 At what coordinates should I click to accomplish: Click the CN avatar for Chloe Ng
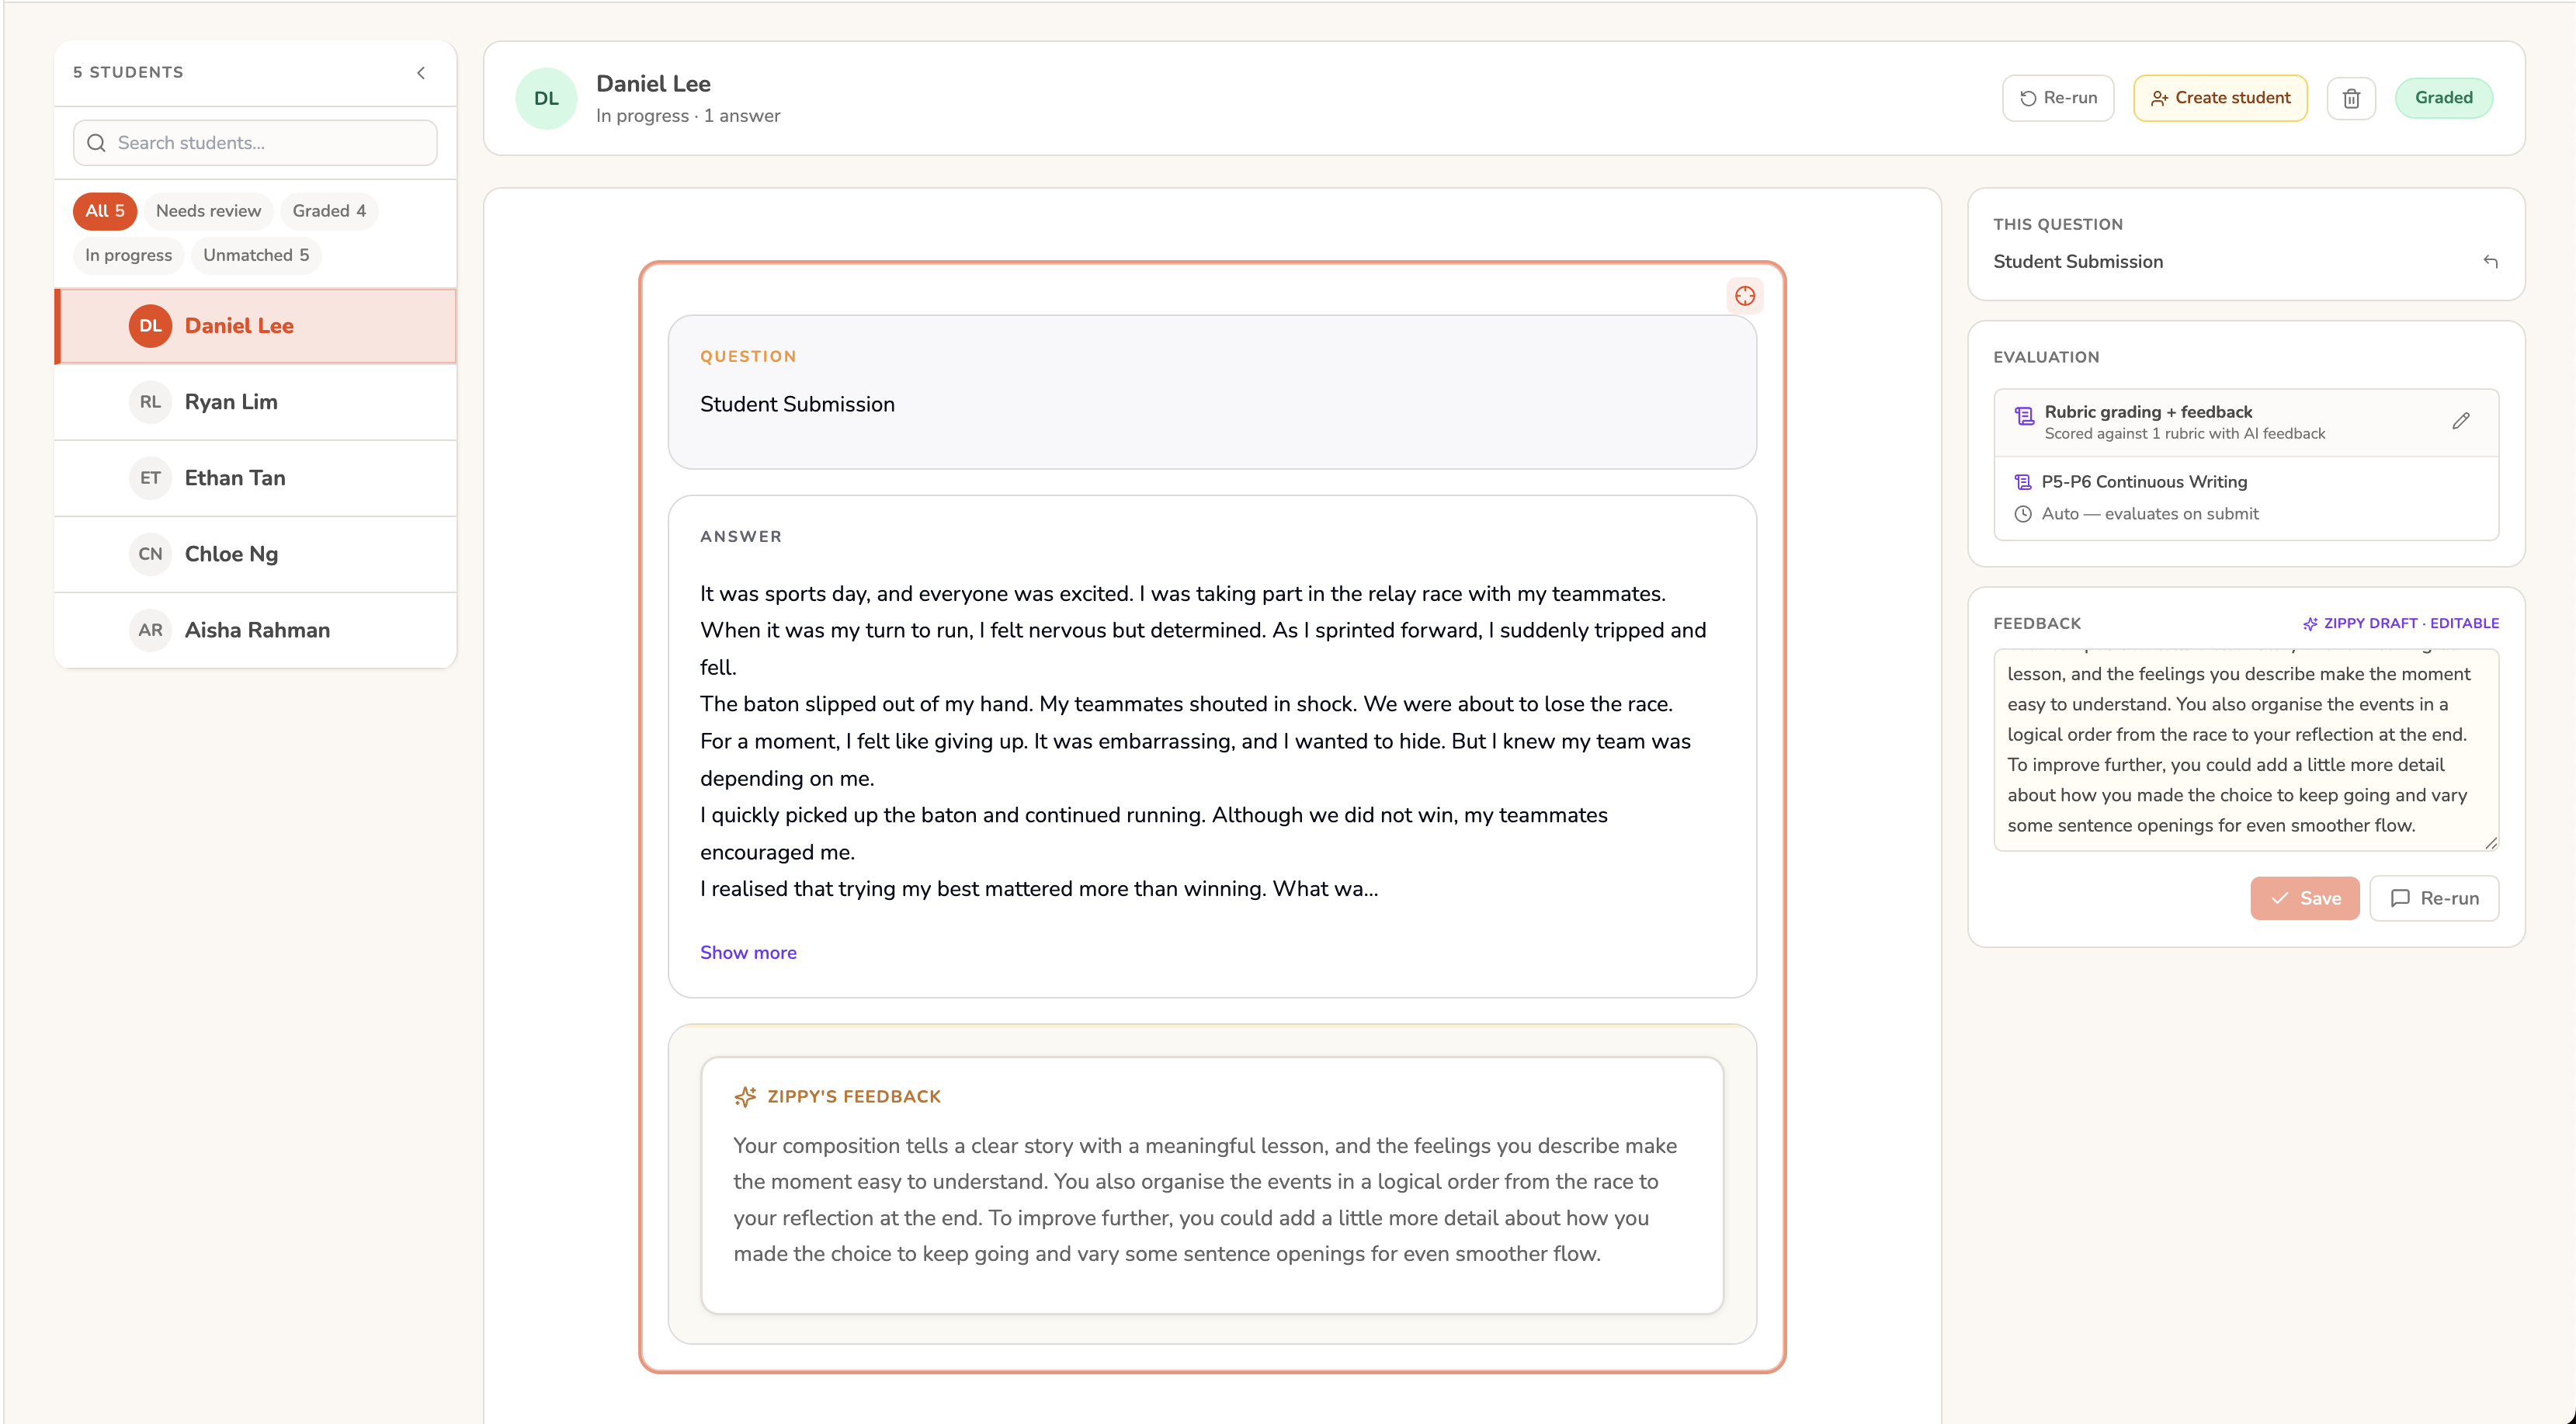pos(150,554)
